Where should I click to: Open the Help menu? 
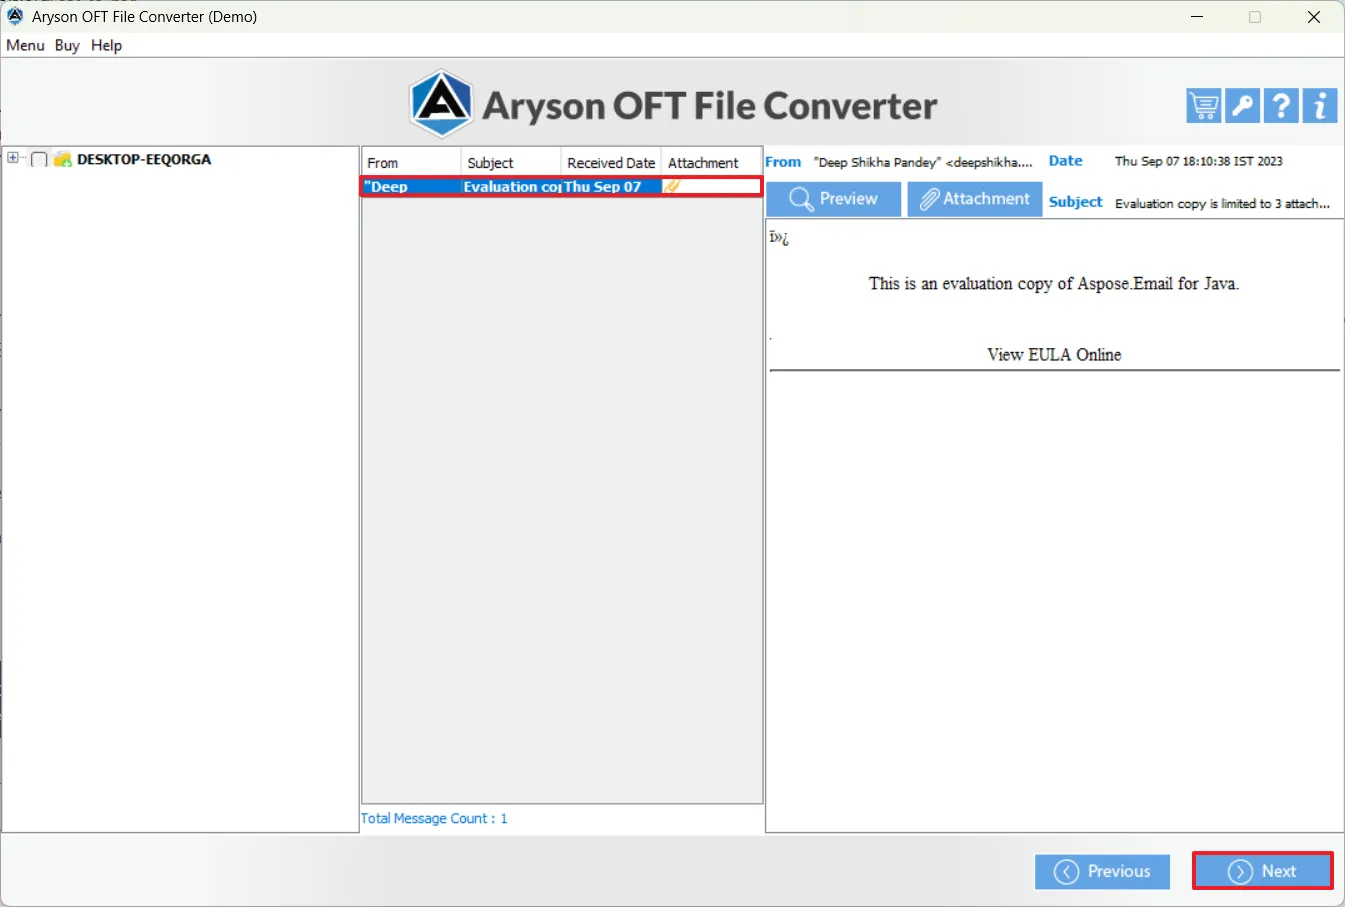(x=106, y=45)
